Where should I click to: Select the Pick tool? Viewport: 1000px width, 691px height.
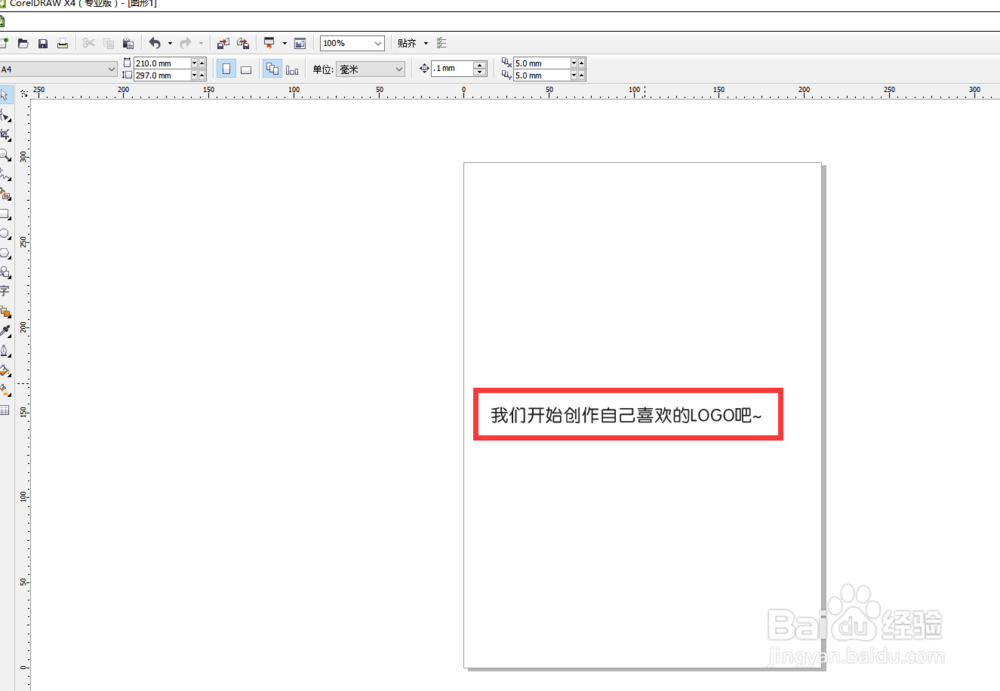7,94
